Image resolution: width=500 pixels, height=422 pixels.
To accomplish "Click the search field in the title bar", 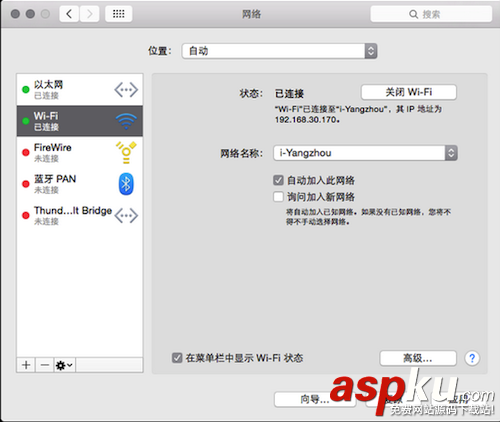I will (431, 14).
